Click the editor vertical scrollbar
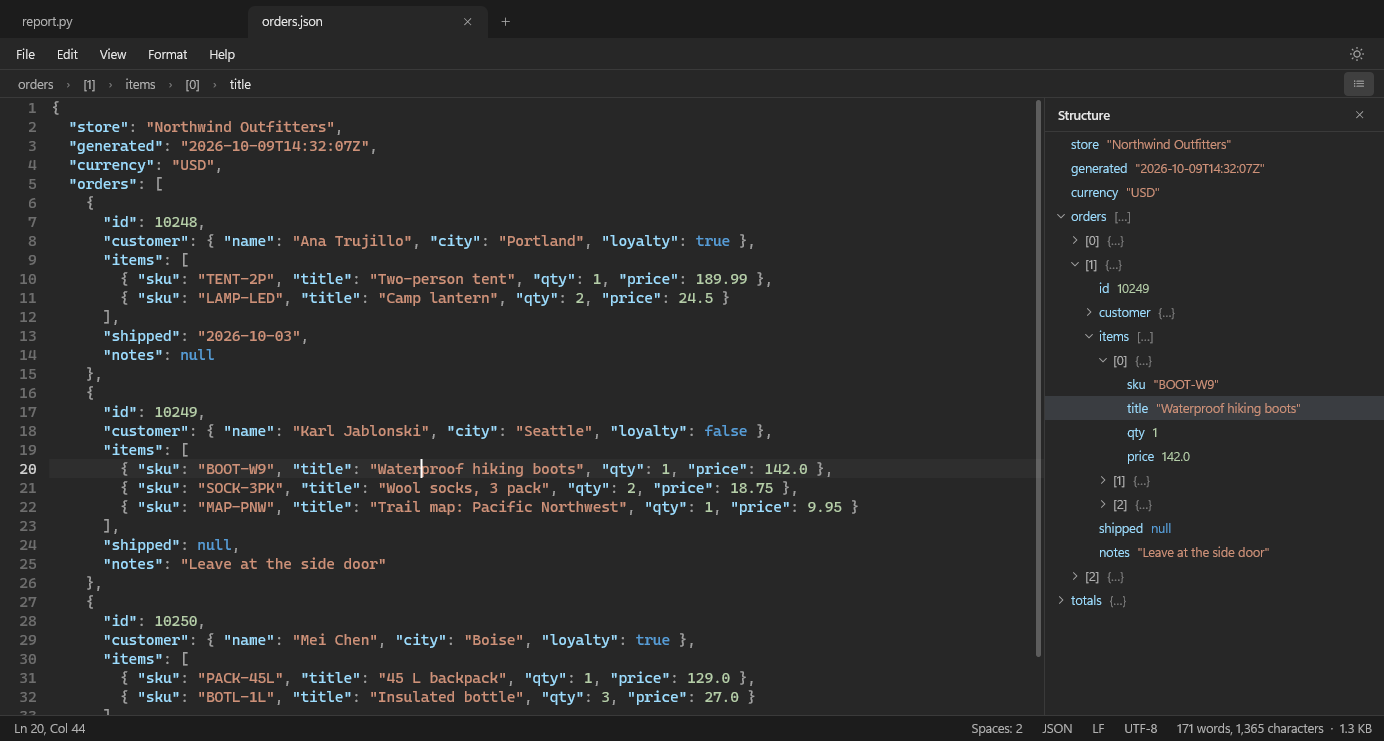1384x741 pixels. 1039,380
